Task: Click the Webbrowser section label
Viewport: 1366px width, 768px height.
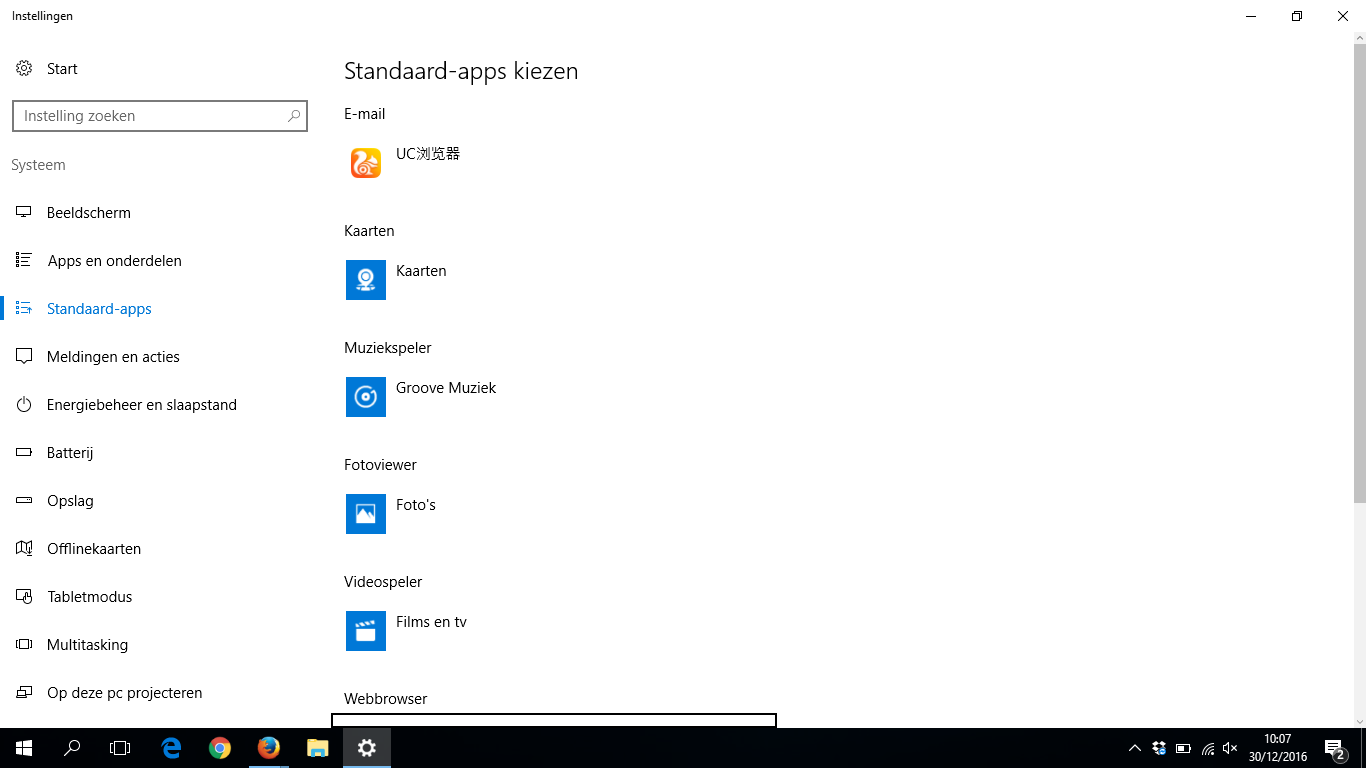Action: tap(386, 699)
